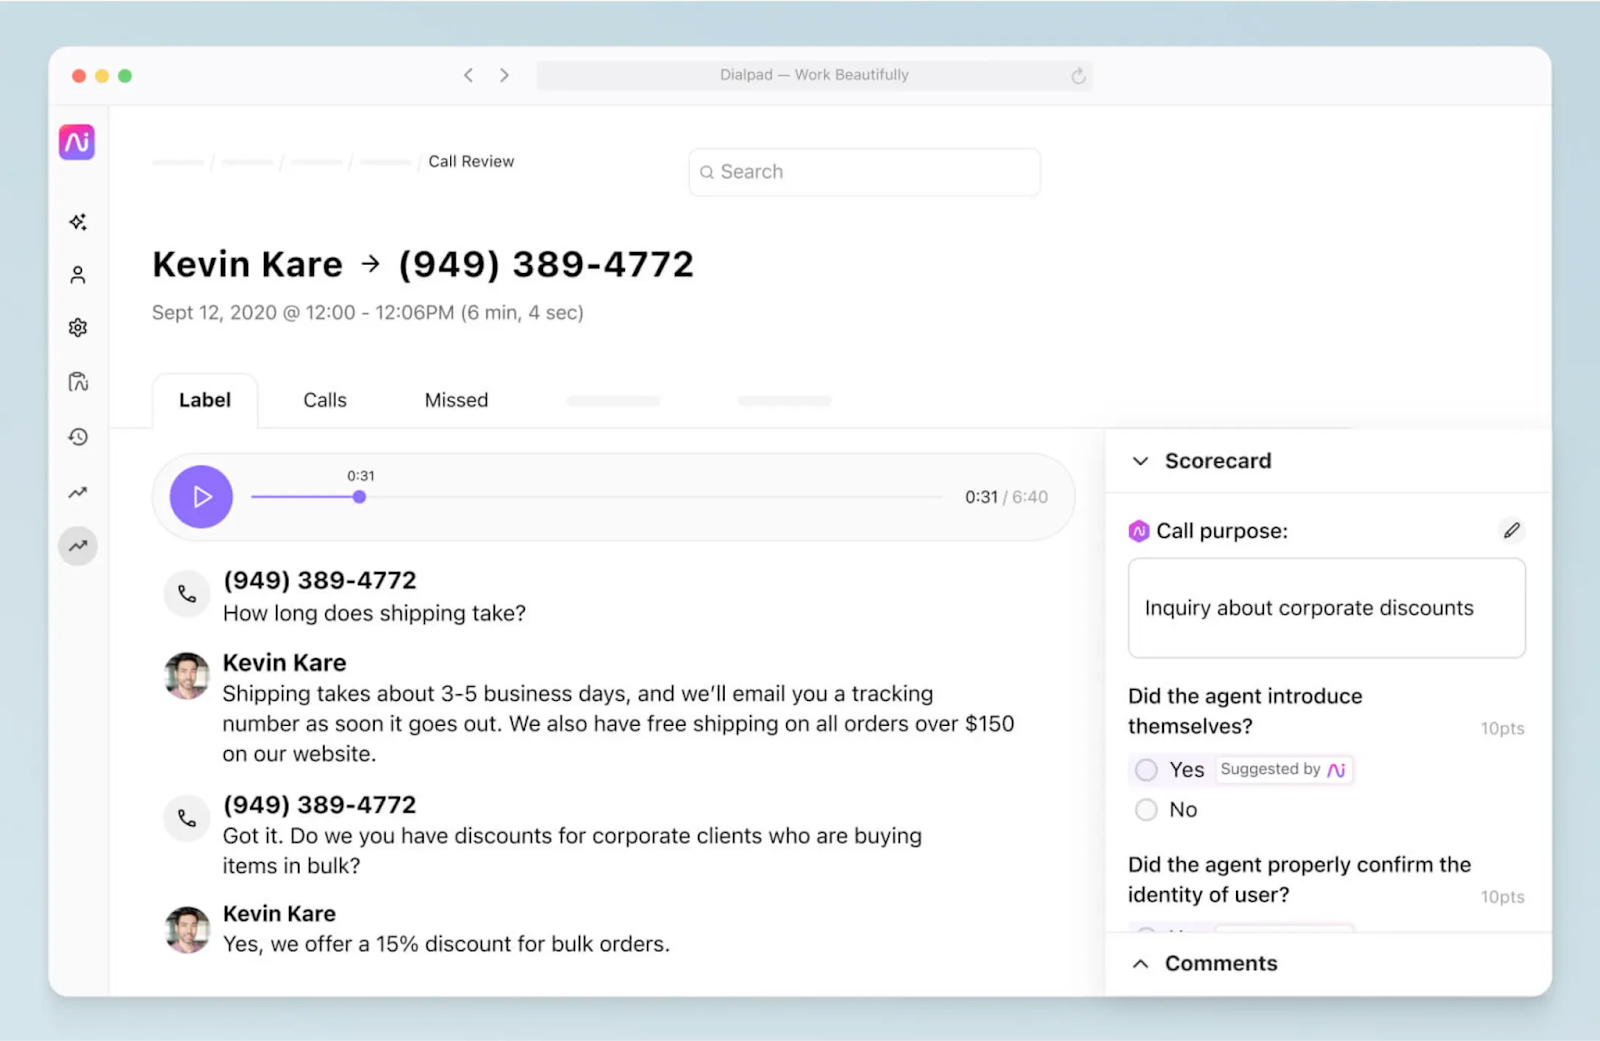
Task: Click the Dialpad Ai logo in the sidebar
Action: click(x=77, y=142)
